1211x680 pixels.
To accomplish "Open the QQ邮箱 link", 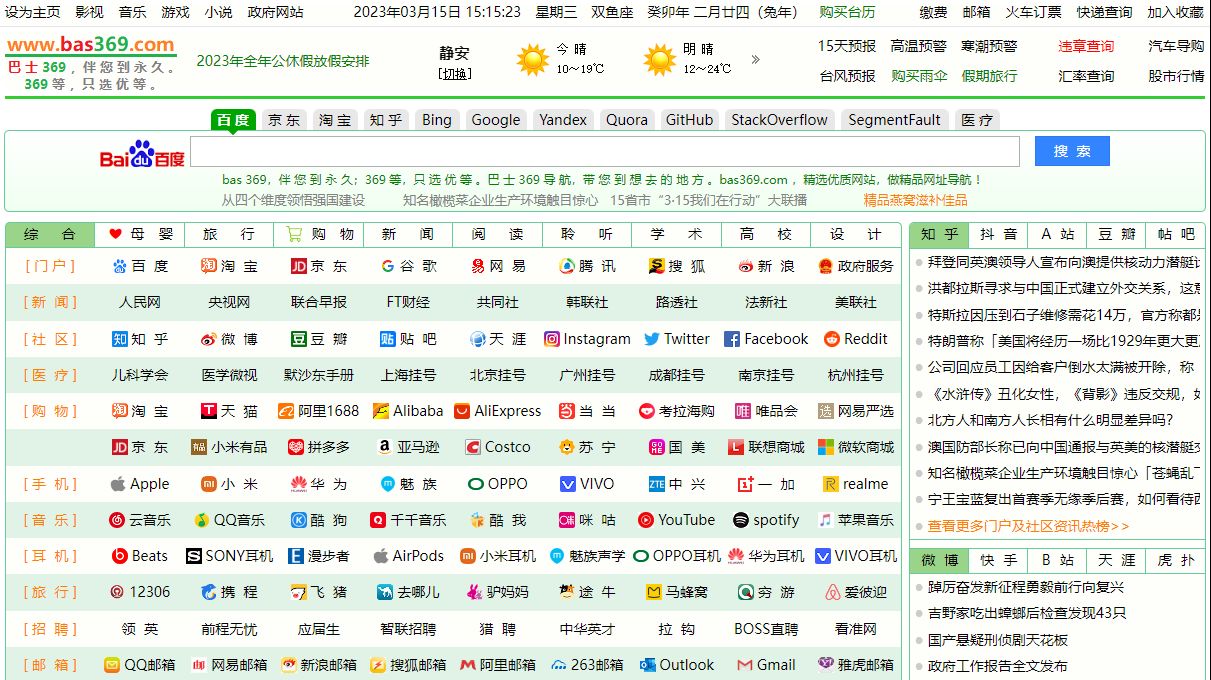I will pyautogui.click(x=140, y=665).
